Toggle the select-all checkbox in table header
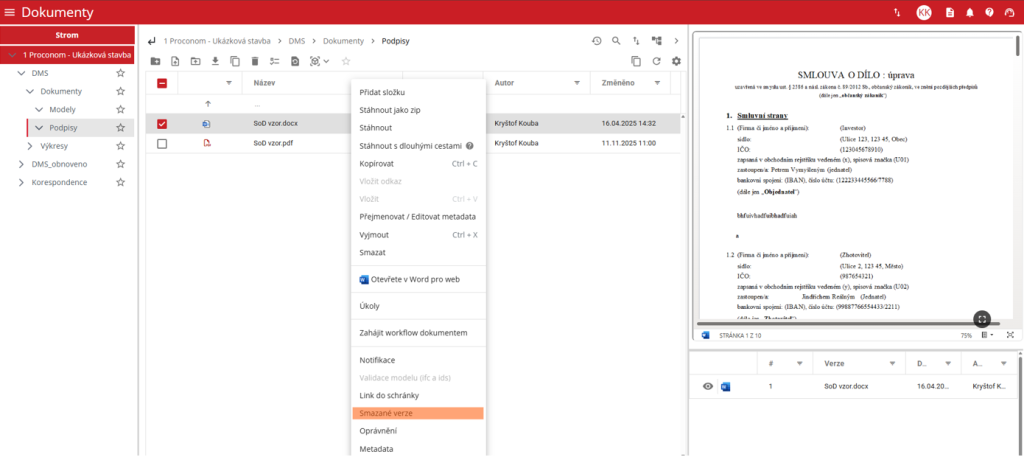 coord(162,84)
